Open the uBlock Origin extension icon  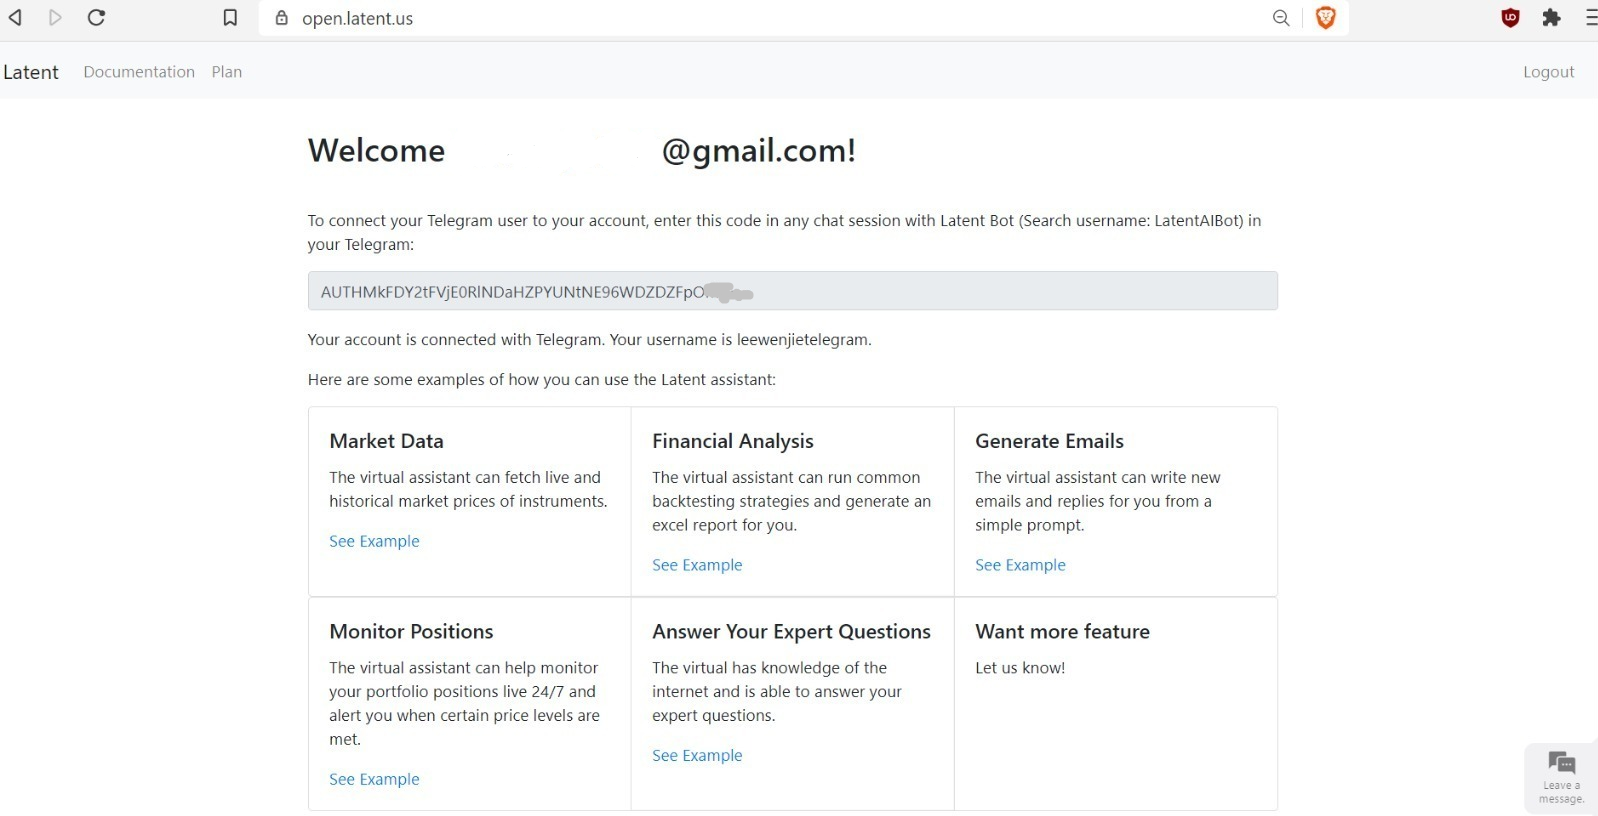click(1510, 17)
